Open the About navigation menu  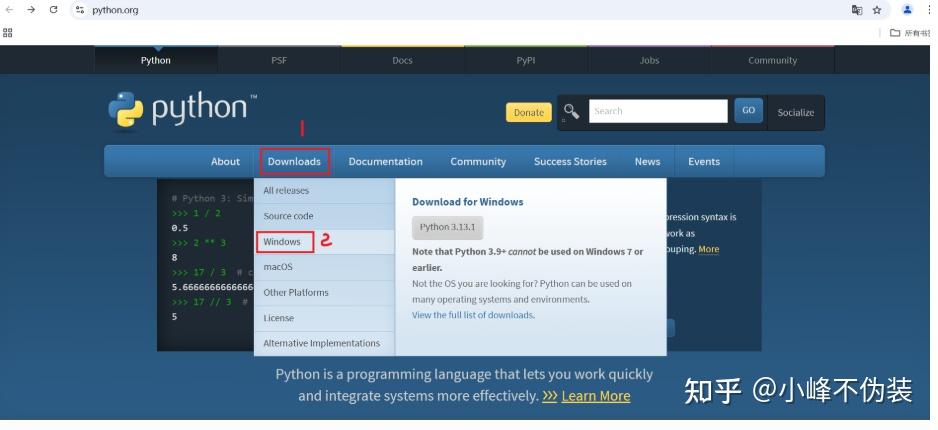pos(226,161)
